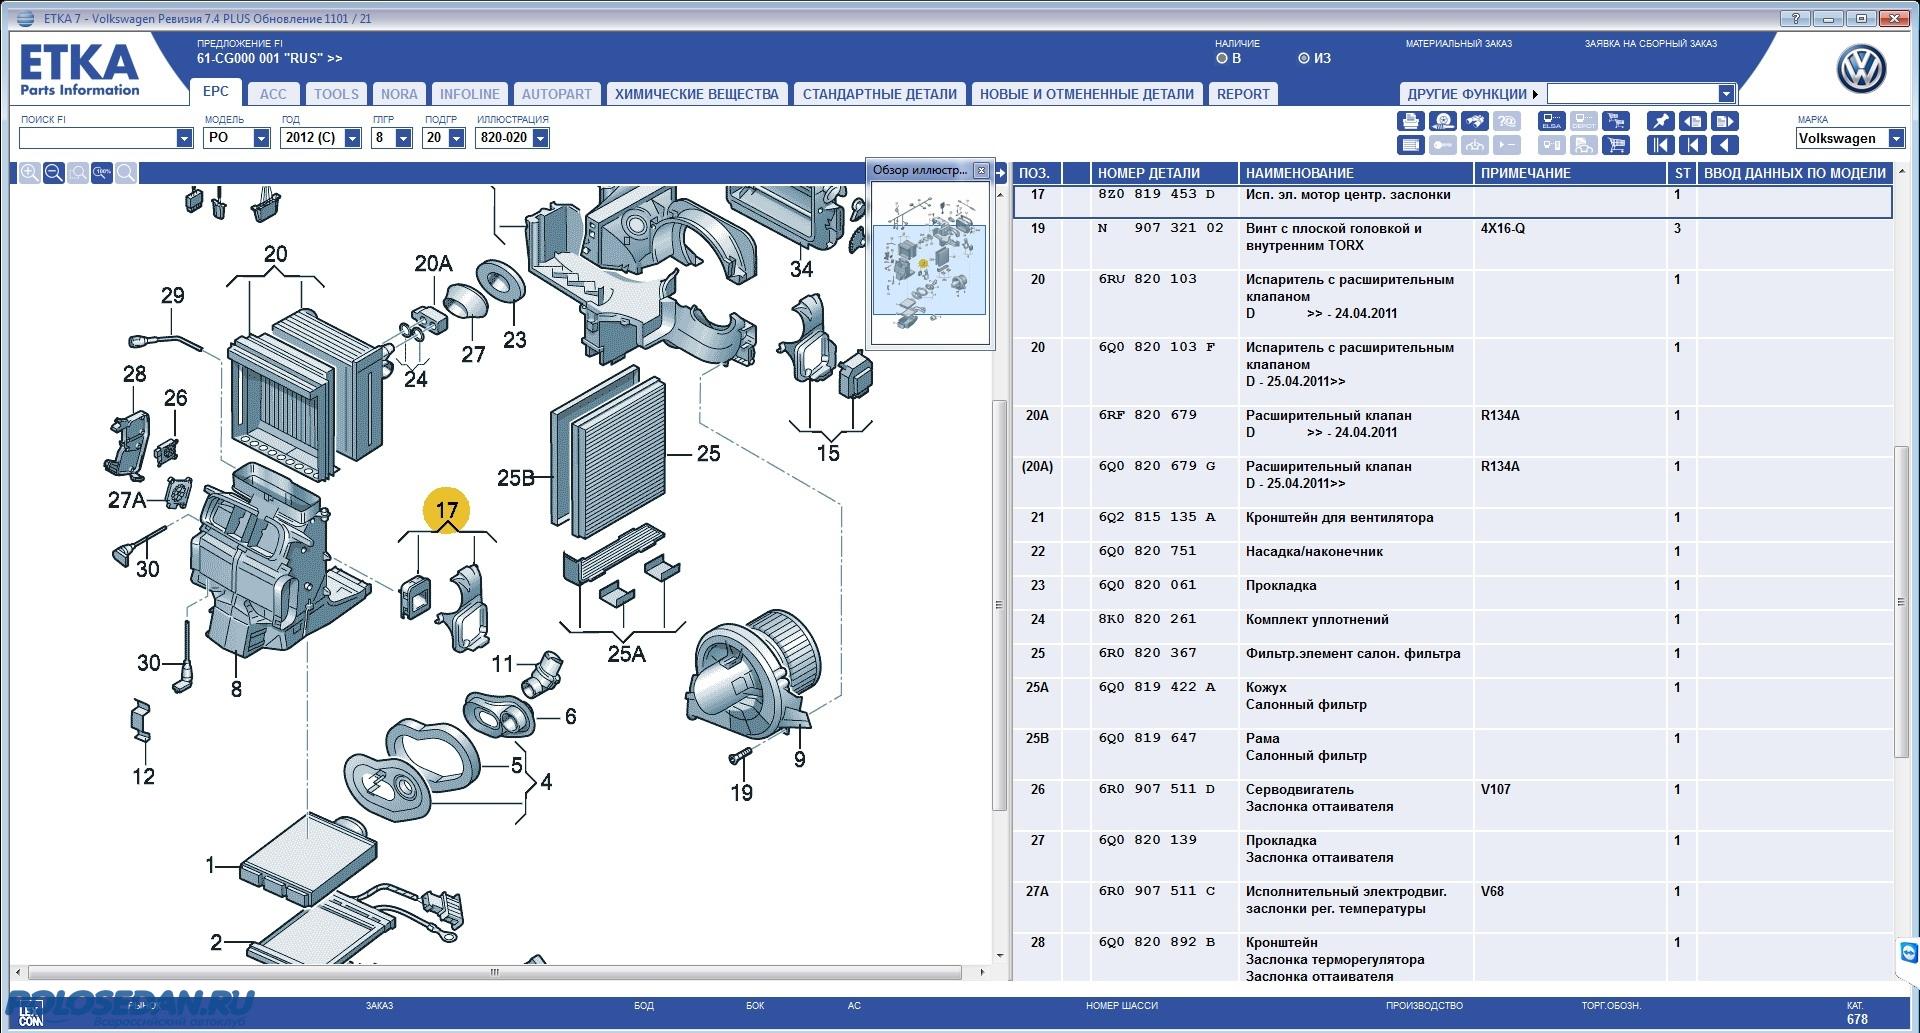Click the parts list vertical scrollbar
Viewport: 1920px width, 1033px height.
(x=1902, y=600)
